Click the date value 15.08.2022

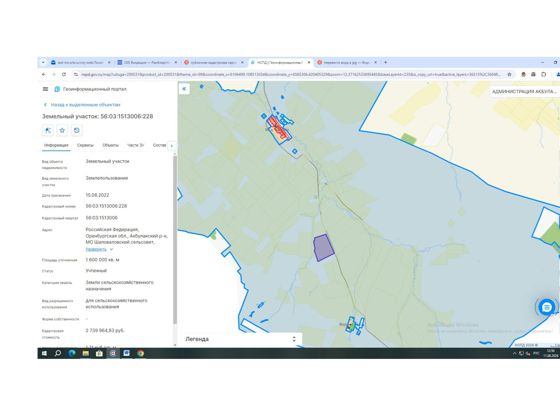tap(97, 195)
